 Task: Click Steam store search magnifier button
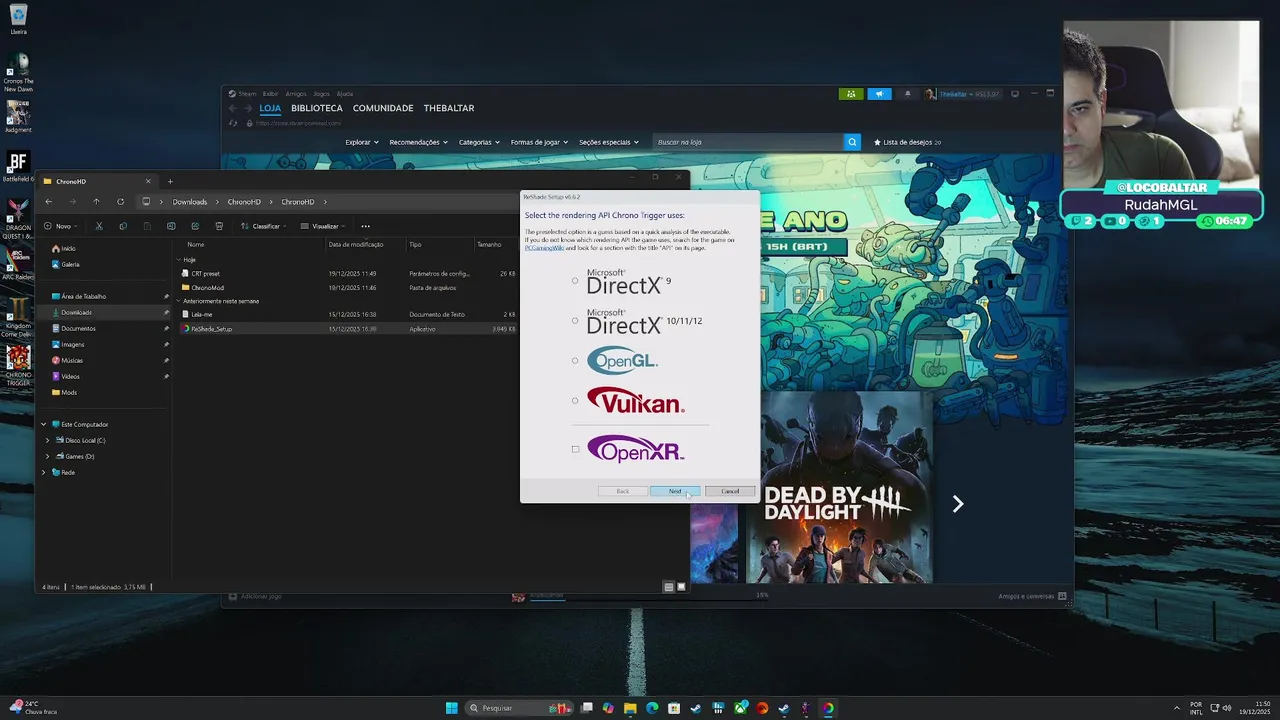pos(852,142)
